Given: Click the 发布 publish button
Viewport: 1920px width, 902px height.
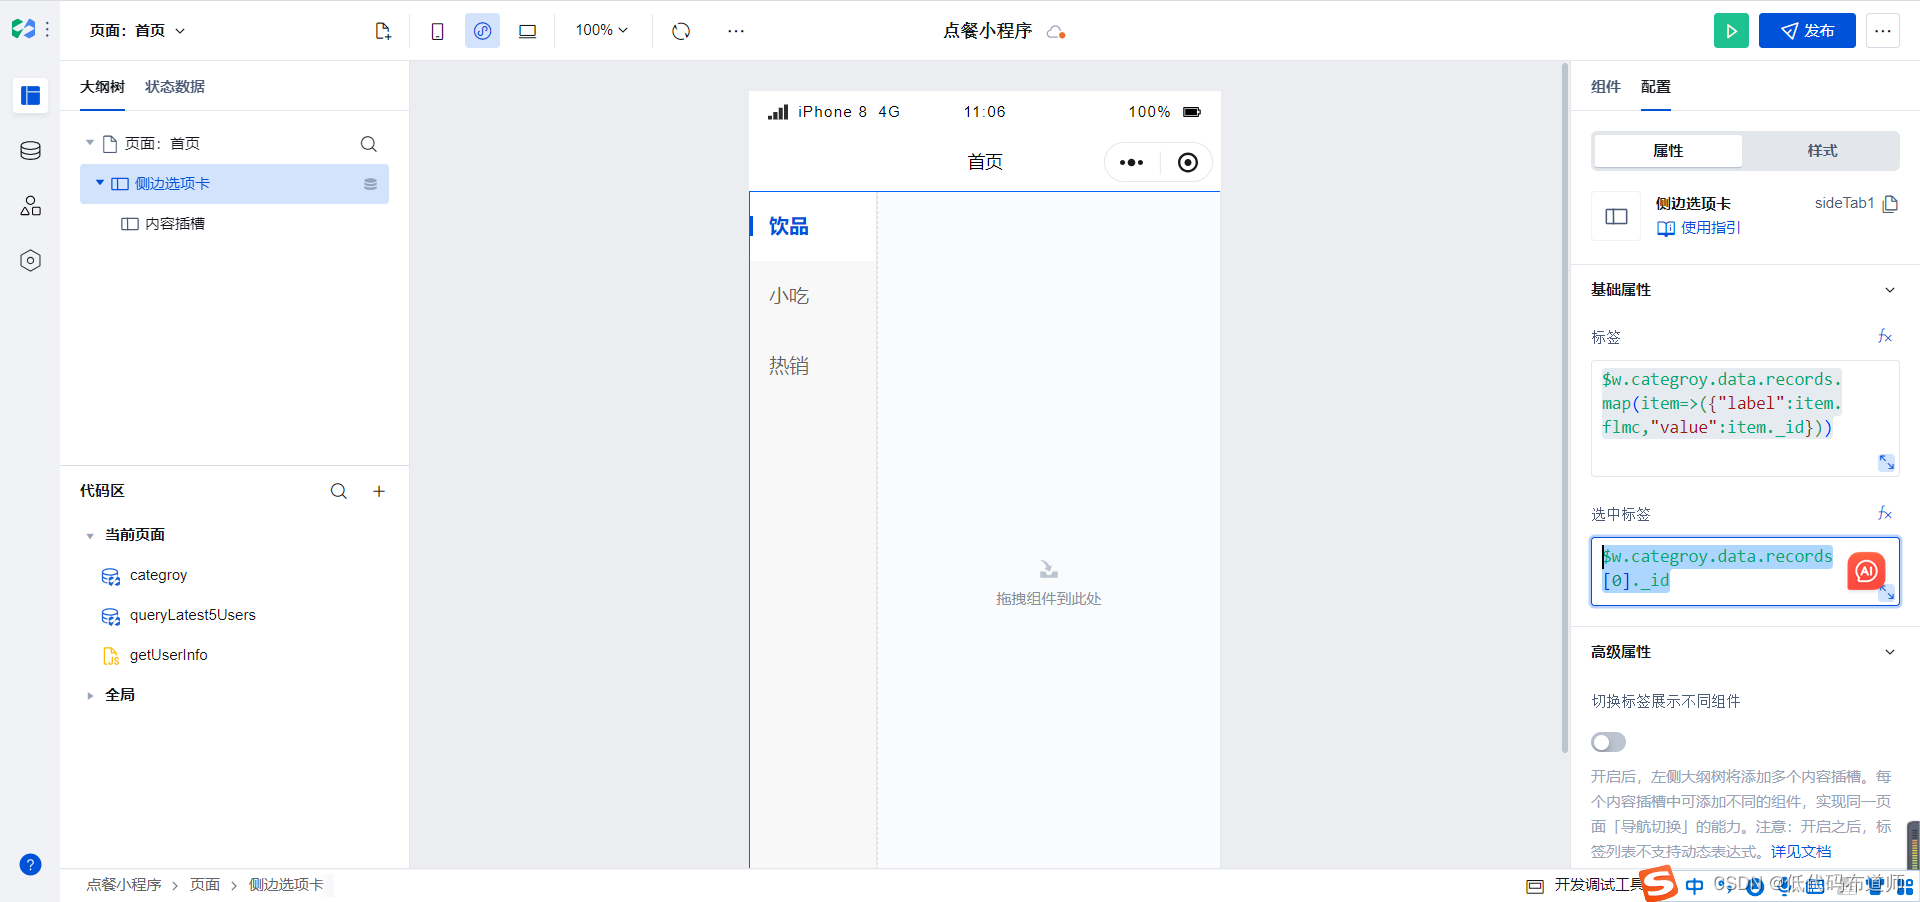Looking at the screenshot, I should pyautogui.click(x=1807, y=31).
